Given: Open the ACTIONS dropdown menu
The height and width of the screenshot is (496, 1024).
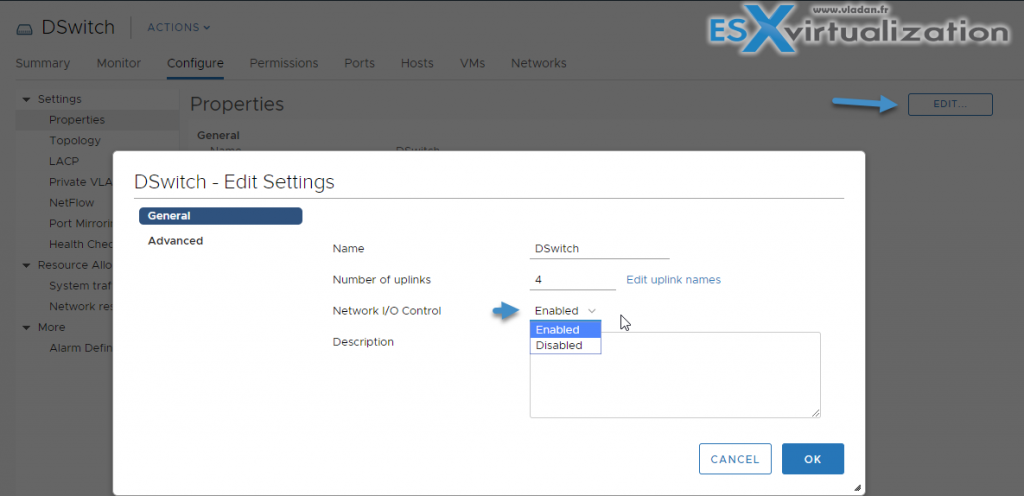Looking at the screenshot, I should click(x=179, y=27).
